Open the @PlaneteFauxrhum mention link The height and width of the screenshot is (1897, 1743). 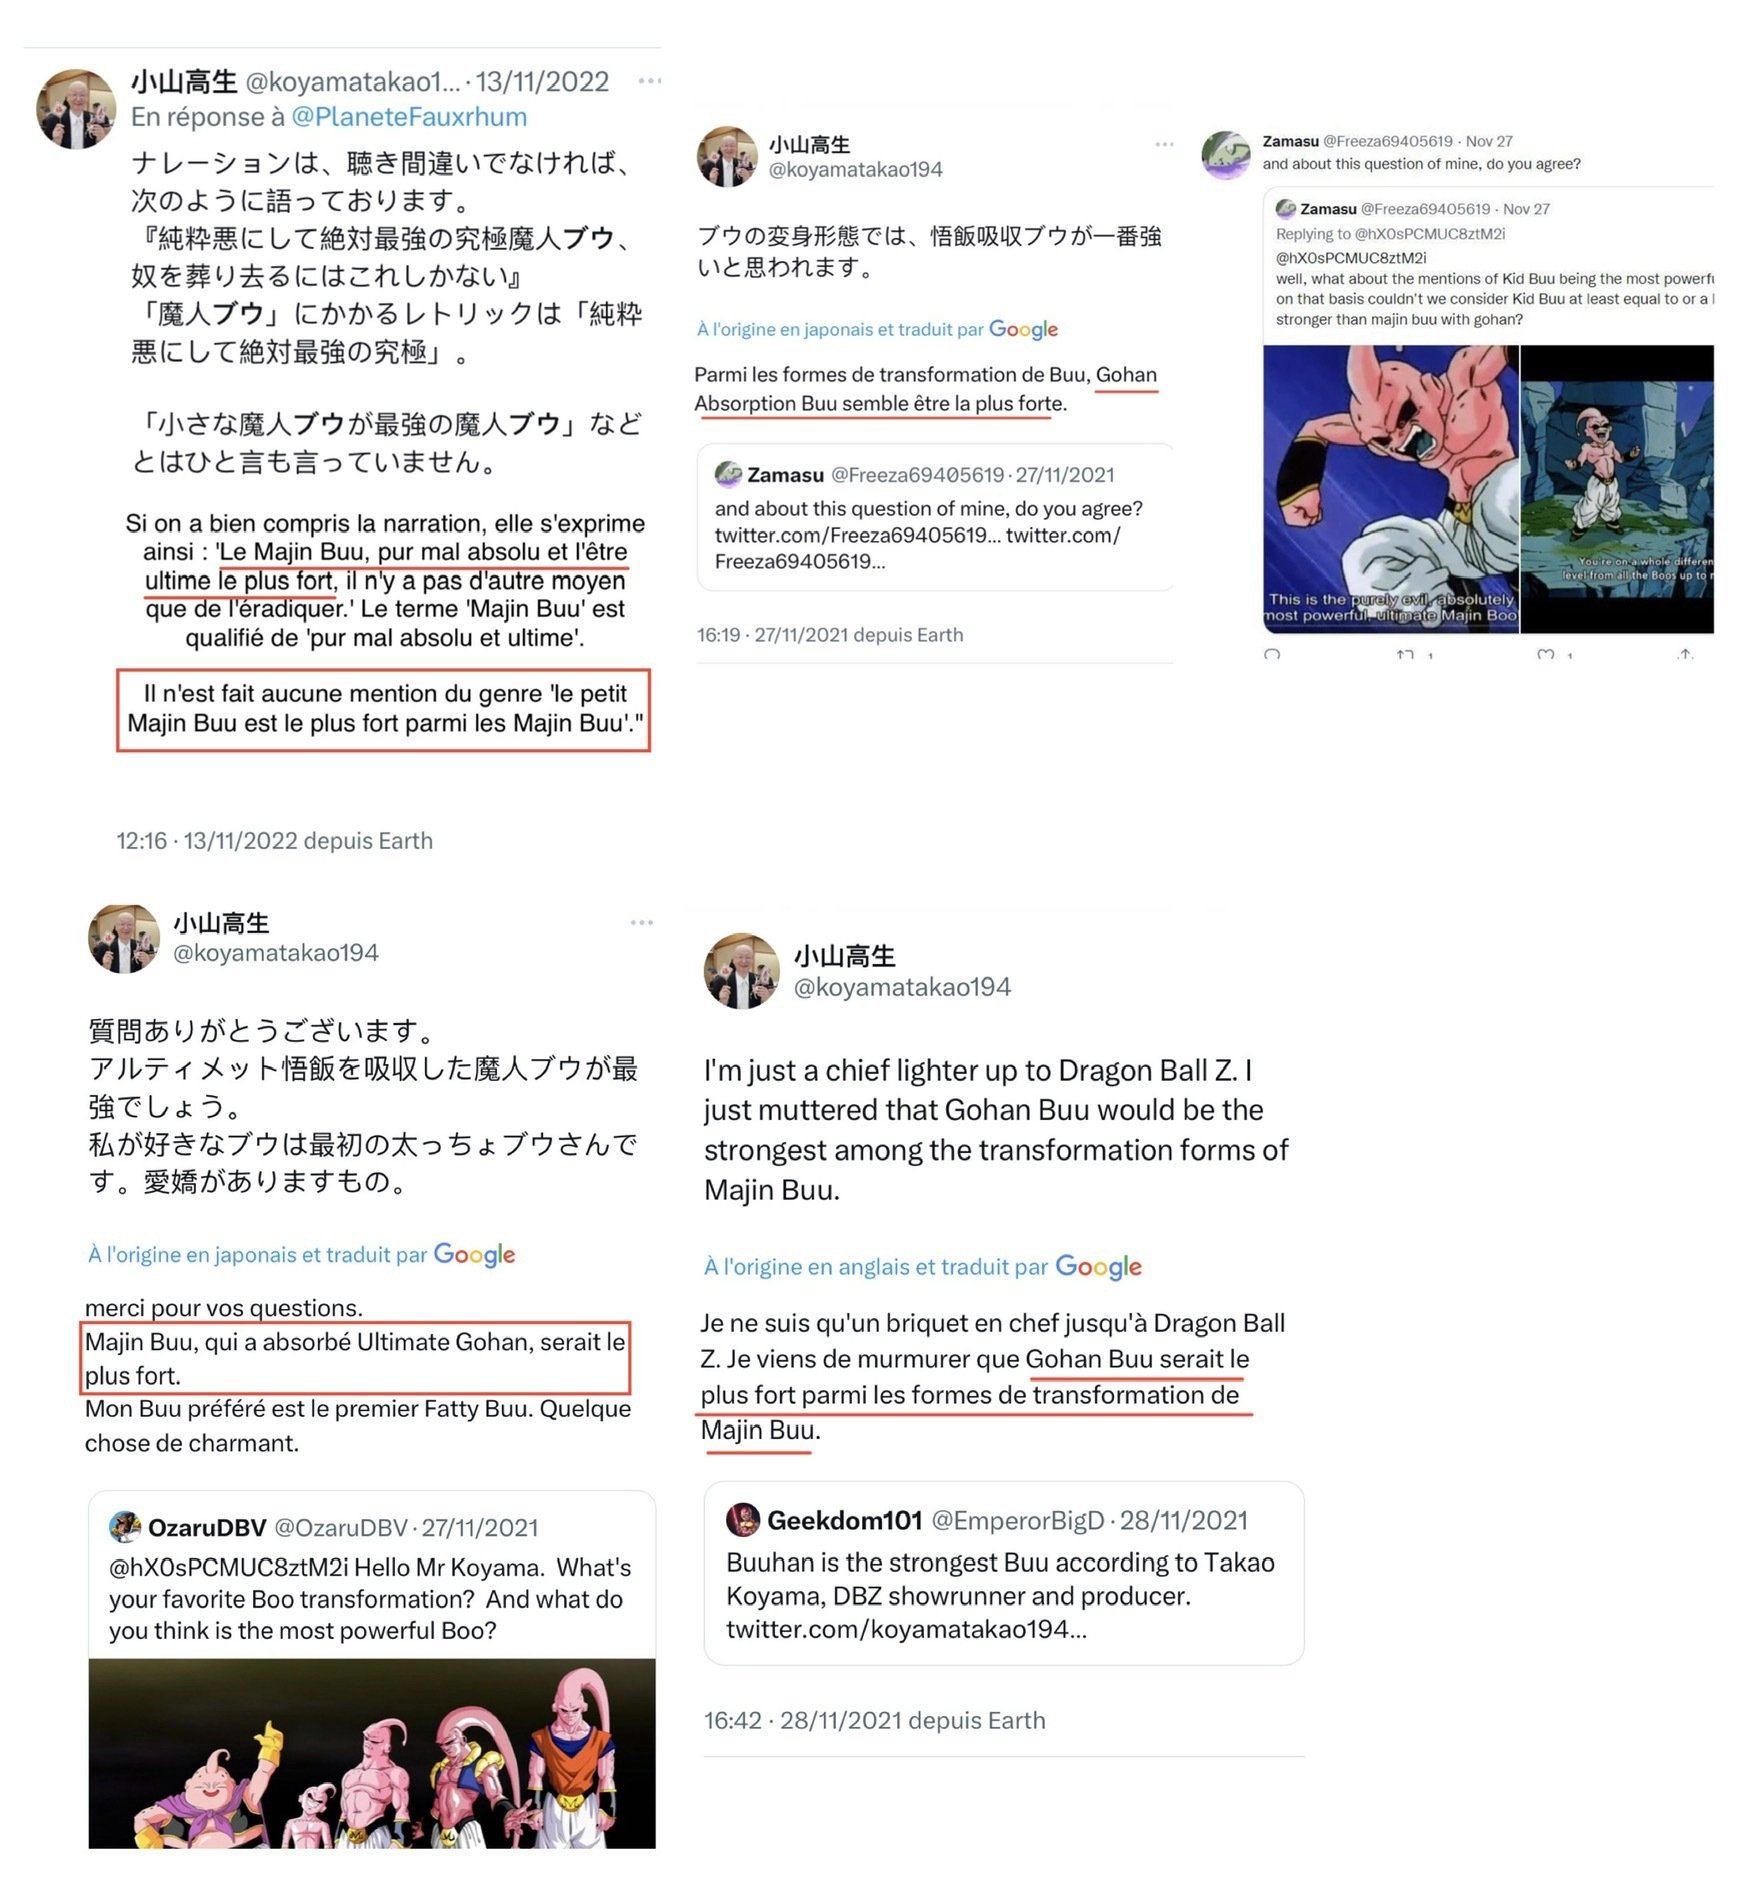409,117
